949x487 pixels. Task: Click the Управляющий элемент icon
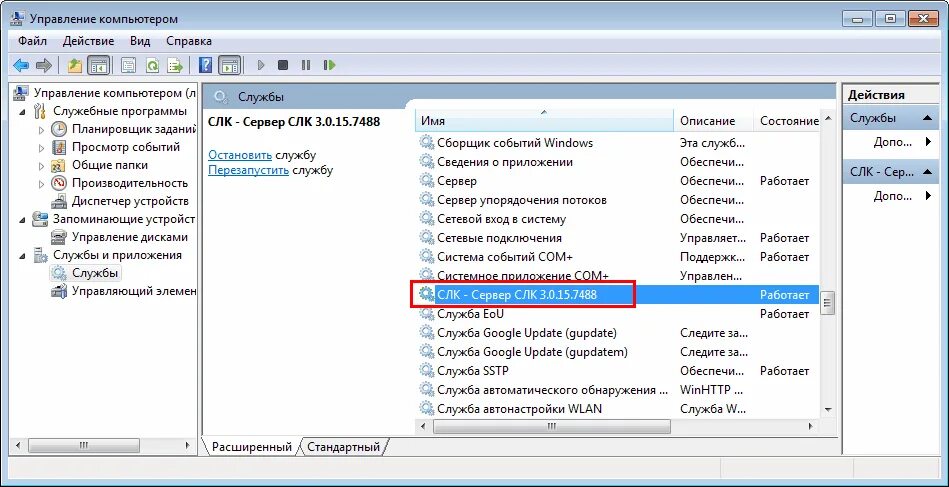[x=59, y=291]
